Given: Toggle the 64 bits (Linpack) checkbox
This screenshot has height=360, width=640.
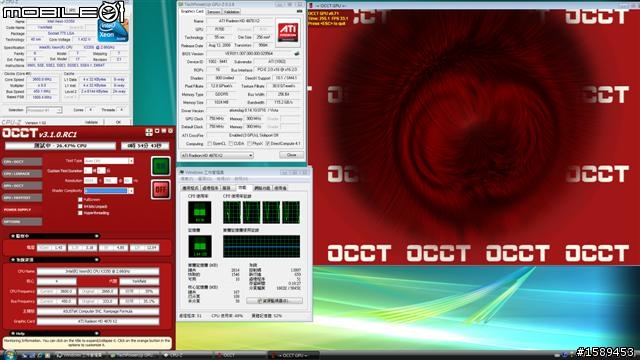Looking at the screenshot, I should 80,206.
